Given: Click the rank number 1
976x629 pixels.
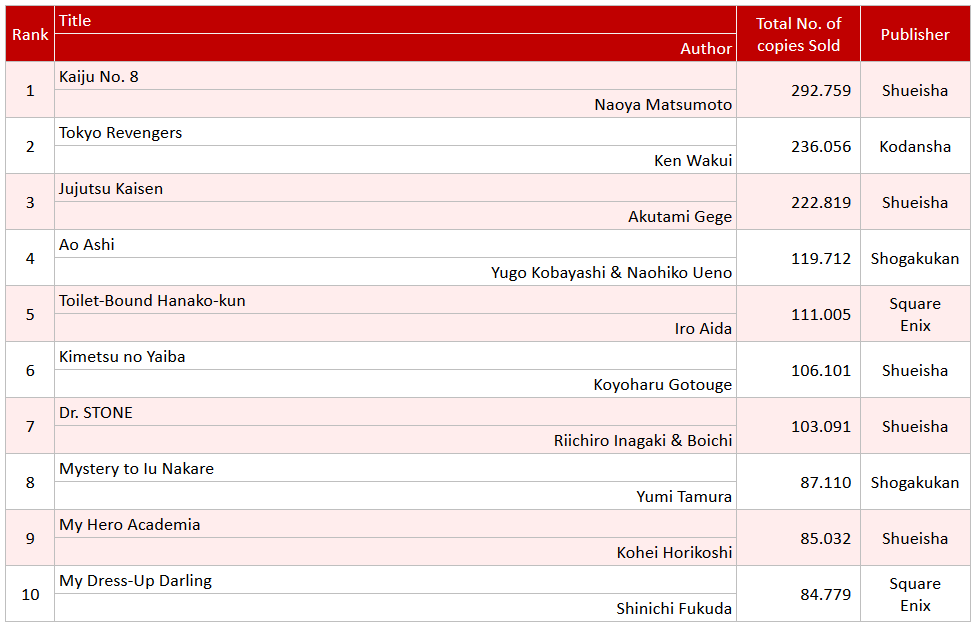Looking at the screenshot, I should pyautogui.click(x=30, y=90).
